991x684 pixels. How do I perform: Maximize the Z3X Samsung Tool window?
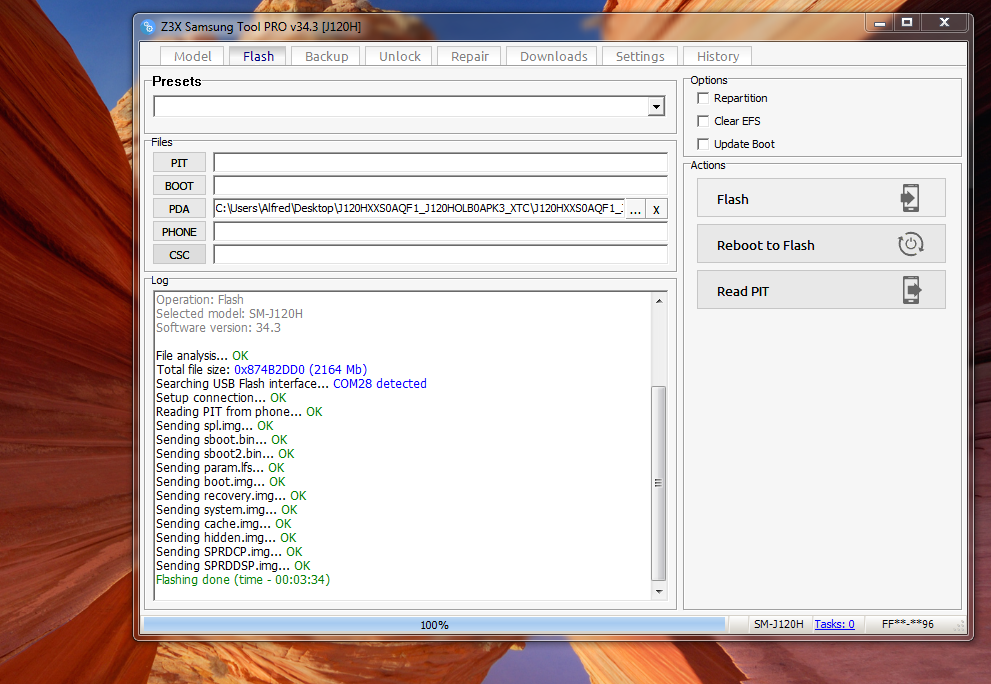(x=907, y=23)
